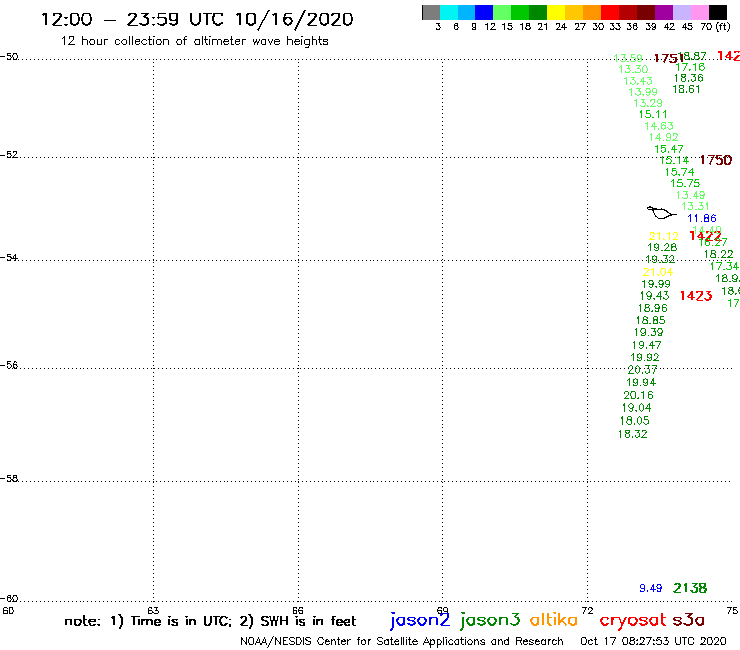Select the reading 19.47
The width and height of the screenshot is (740, 650).
click(647, 345)
